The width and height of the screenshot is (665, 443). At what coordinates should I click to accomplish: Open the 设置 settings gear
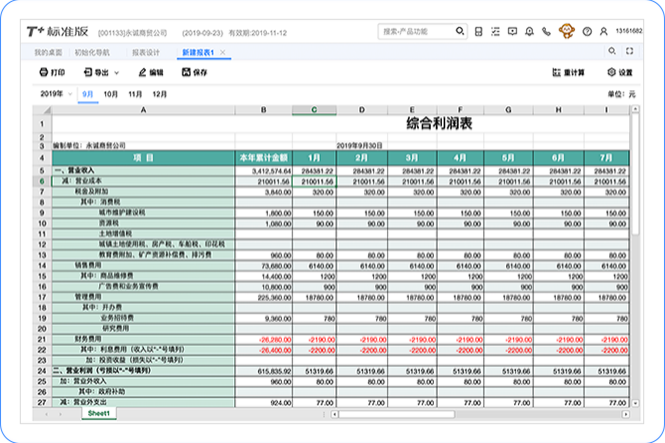[620, 72]
